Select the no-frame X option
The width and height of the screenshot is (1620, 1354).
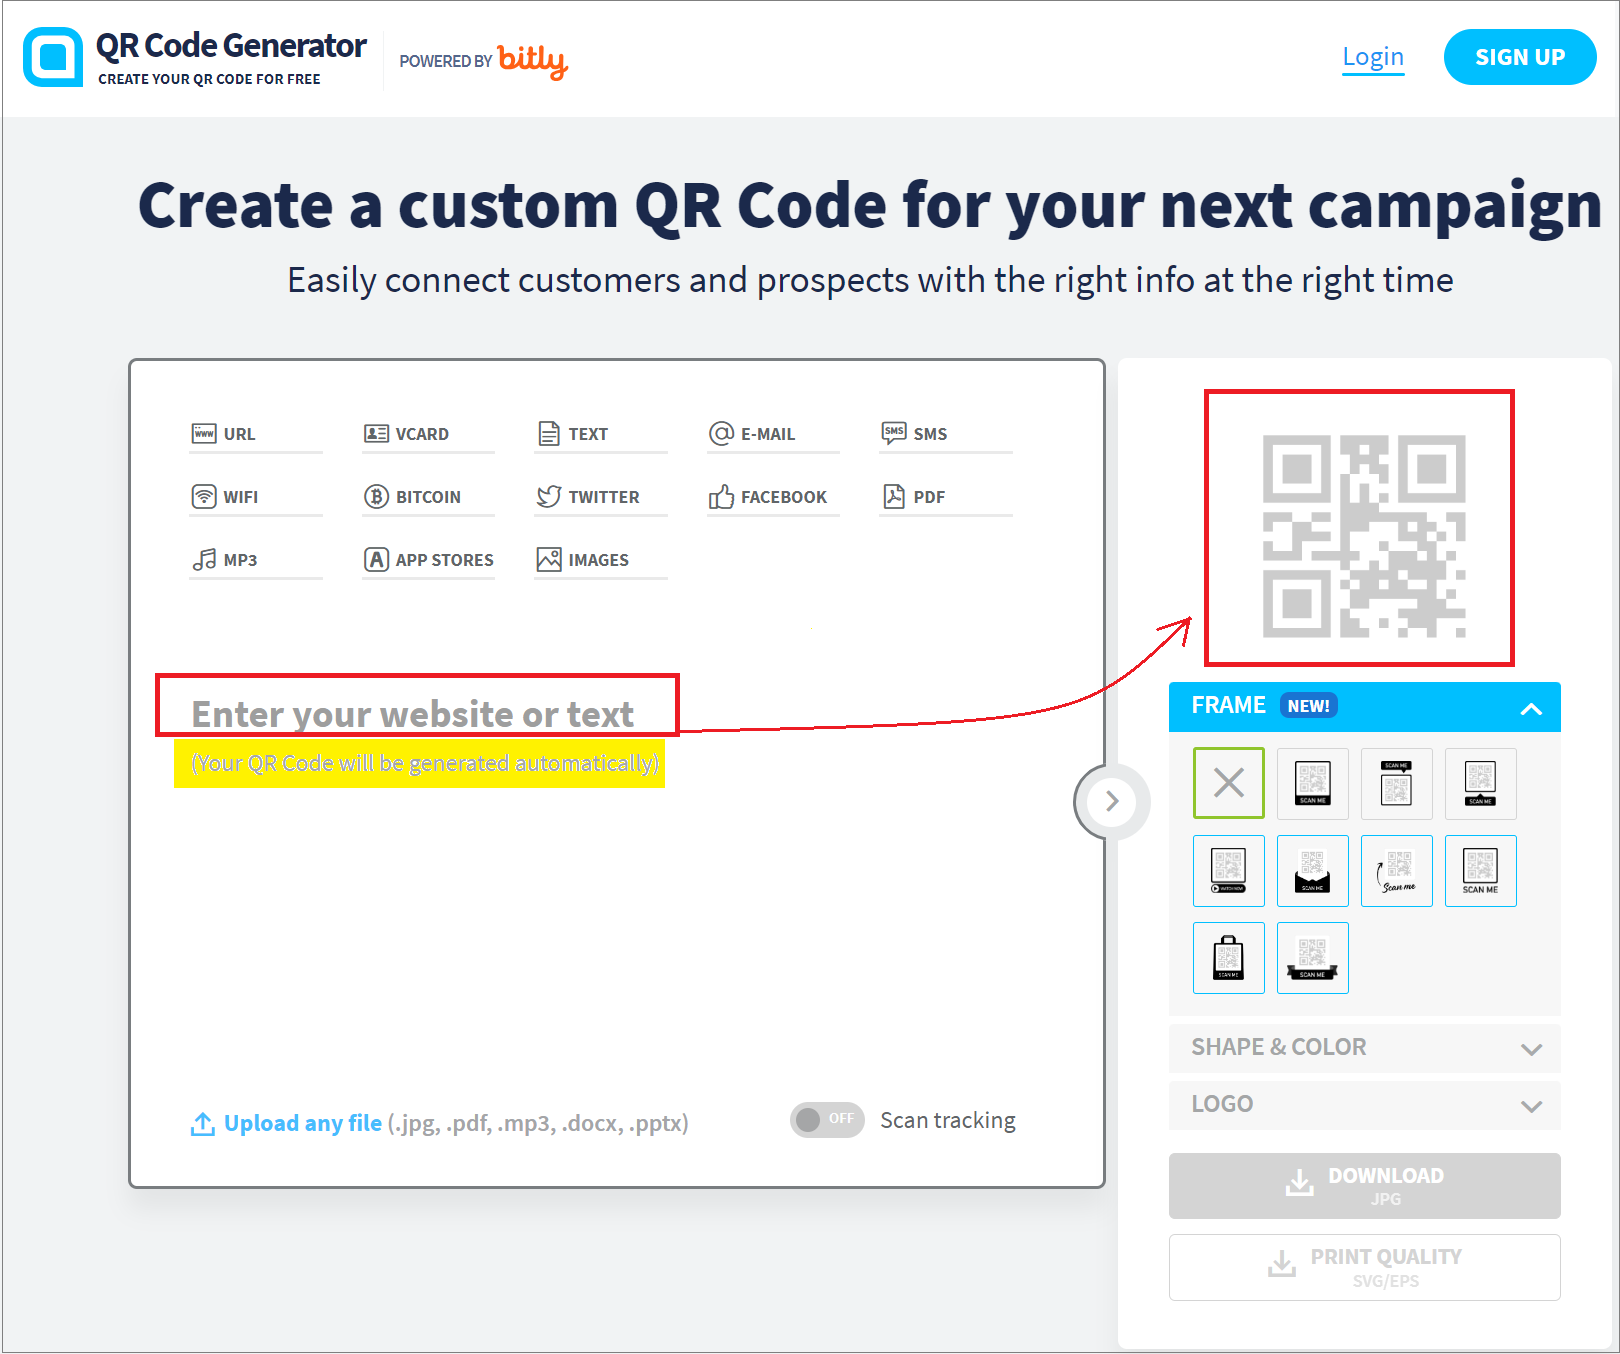click(x=1228, y=783)
